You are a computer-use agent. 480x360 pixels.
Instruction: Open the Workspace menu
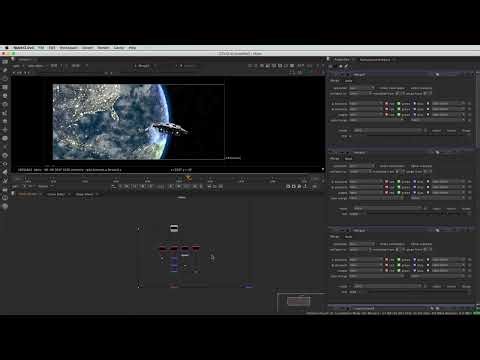pos(69,48)
